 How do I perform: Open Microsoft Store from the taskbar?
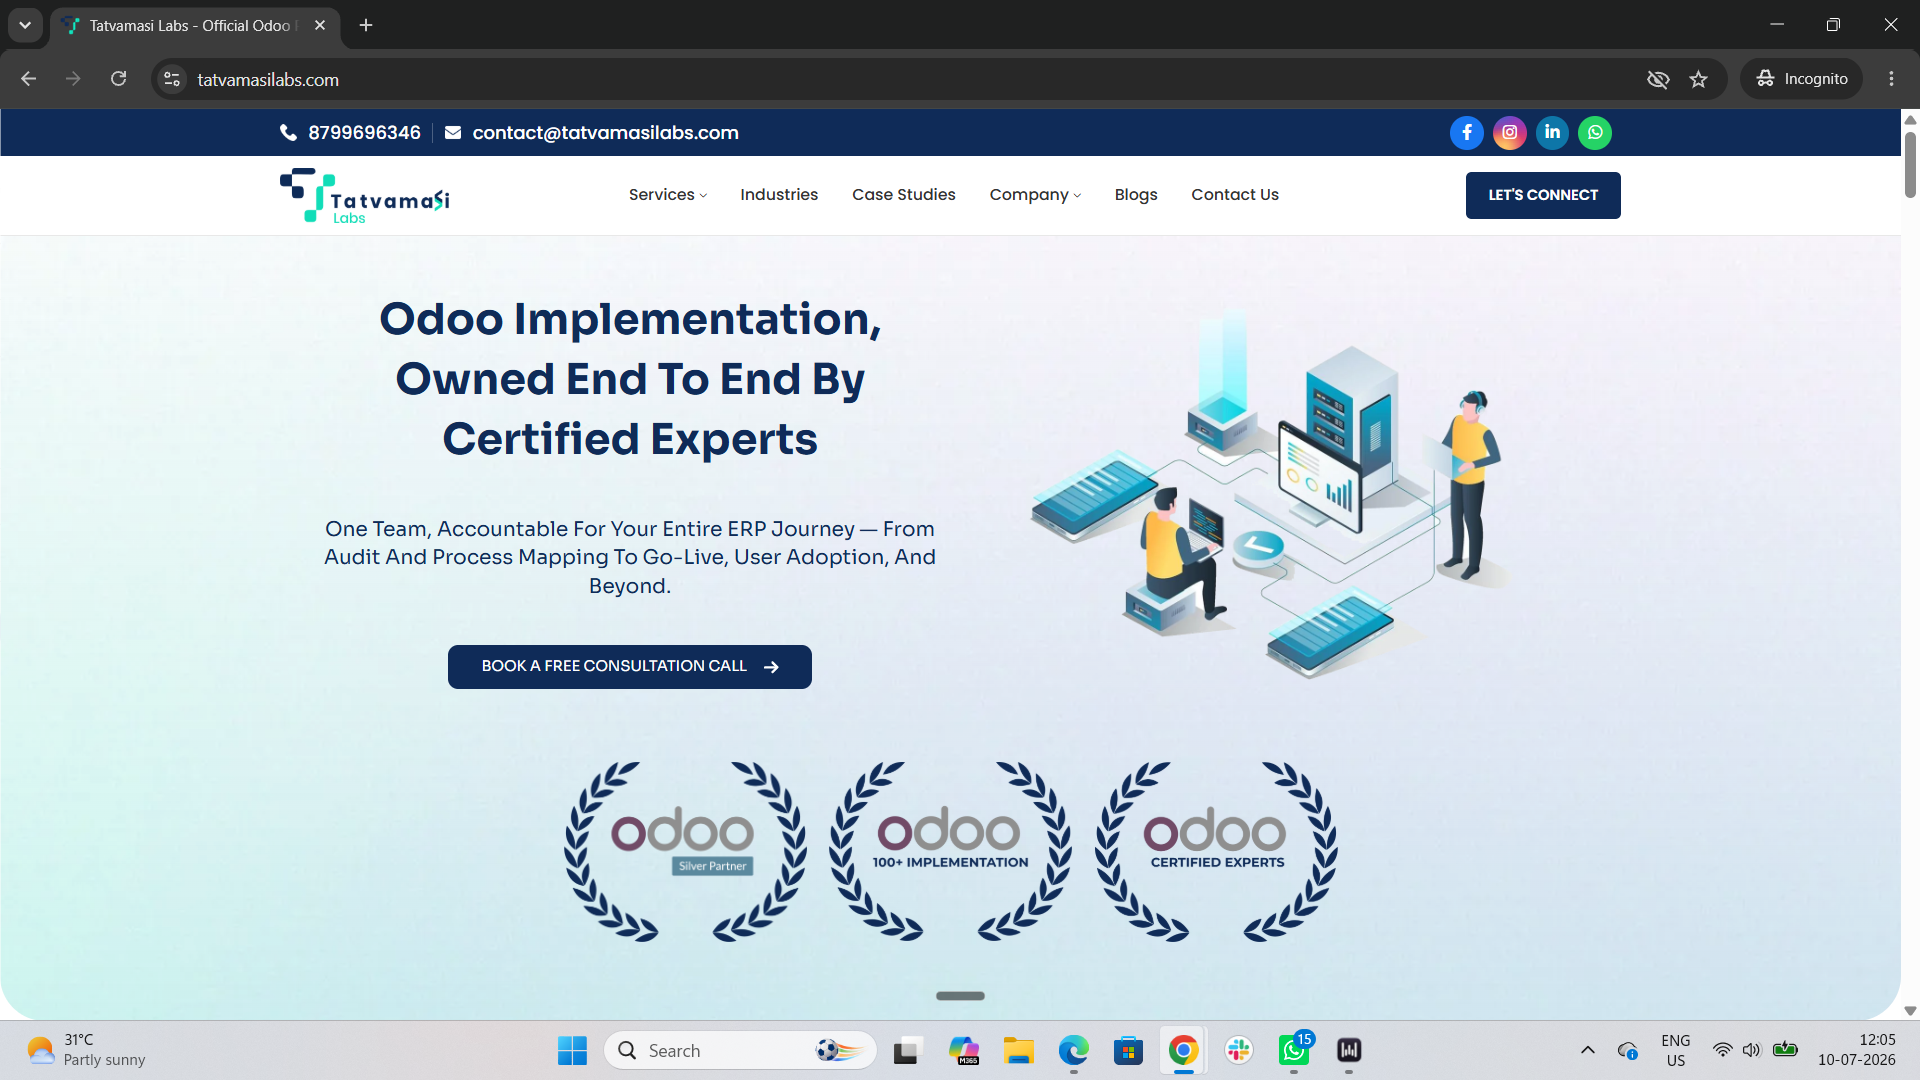[1129, 1051]
